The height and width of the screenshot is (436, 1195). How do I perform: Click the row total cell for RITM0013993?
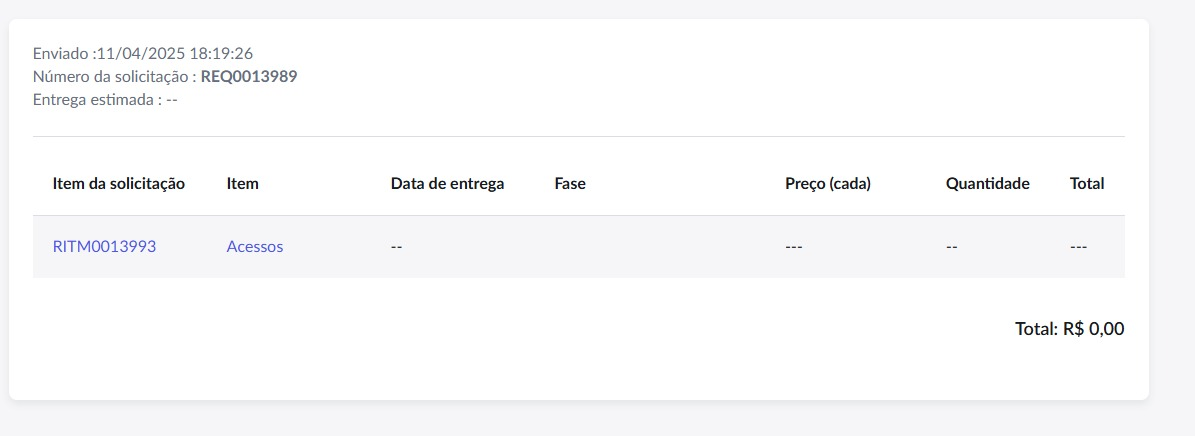(x=1078, y=247)
